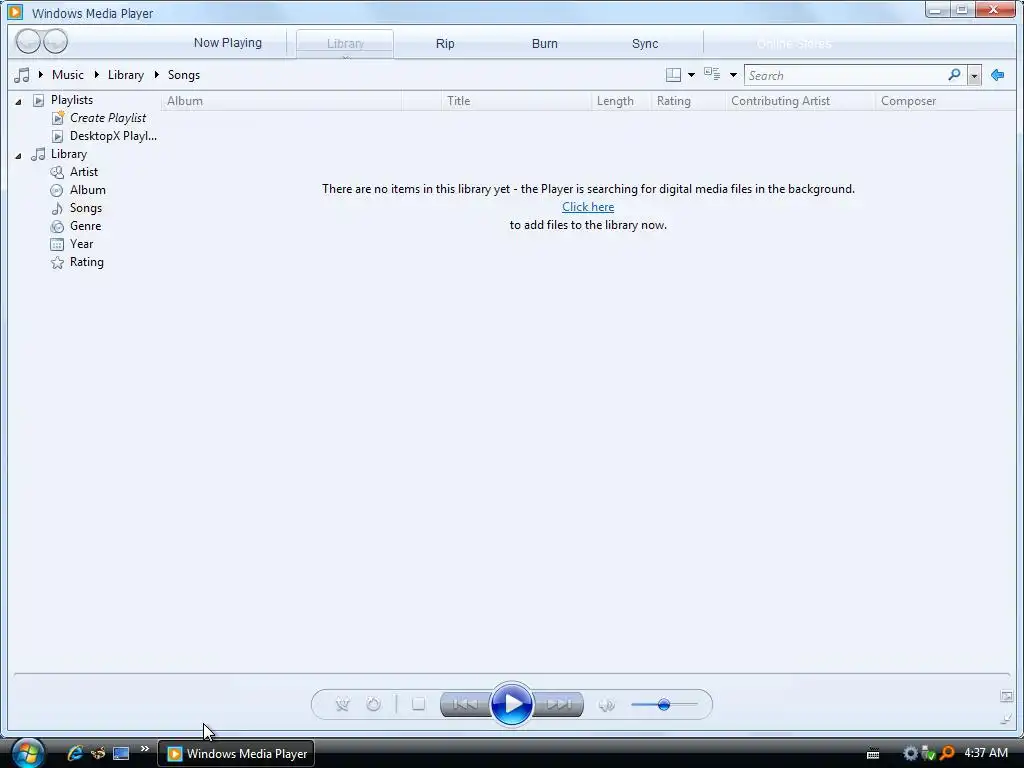Focus the Search input field
Image resolution: width=1024 pixels, height=768 pixels.
click(x=845, y=76)
